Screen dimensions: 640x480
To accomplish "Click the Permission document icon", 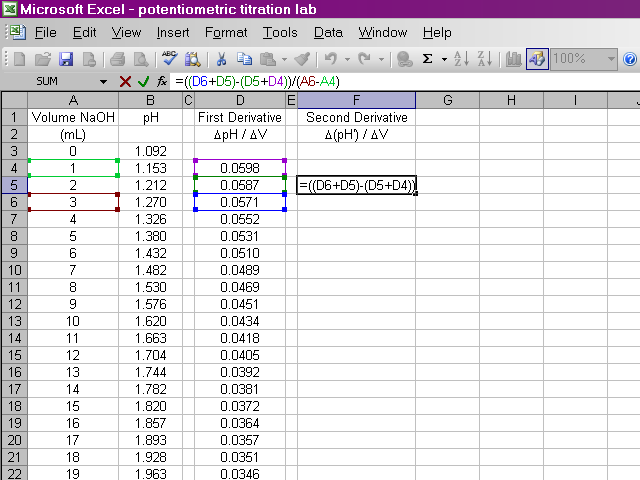I will 89,60.
